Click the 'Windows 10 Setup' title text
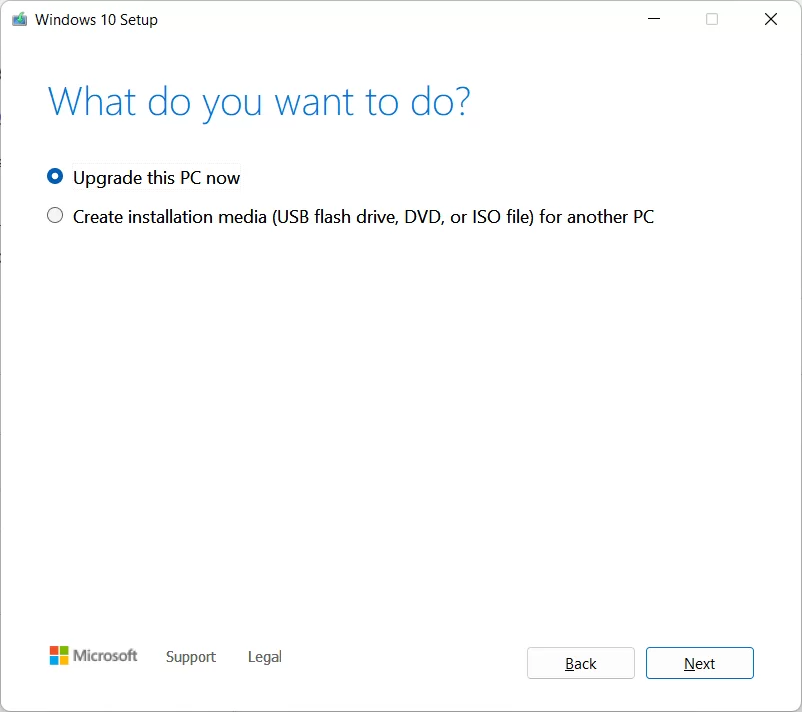This screenshot has height=712, width=802. point(96,19)
